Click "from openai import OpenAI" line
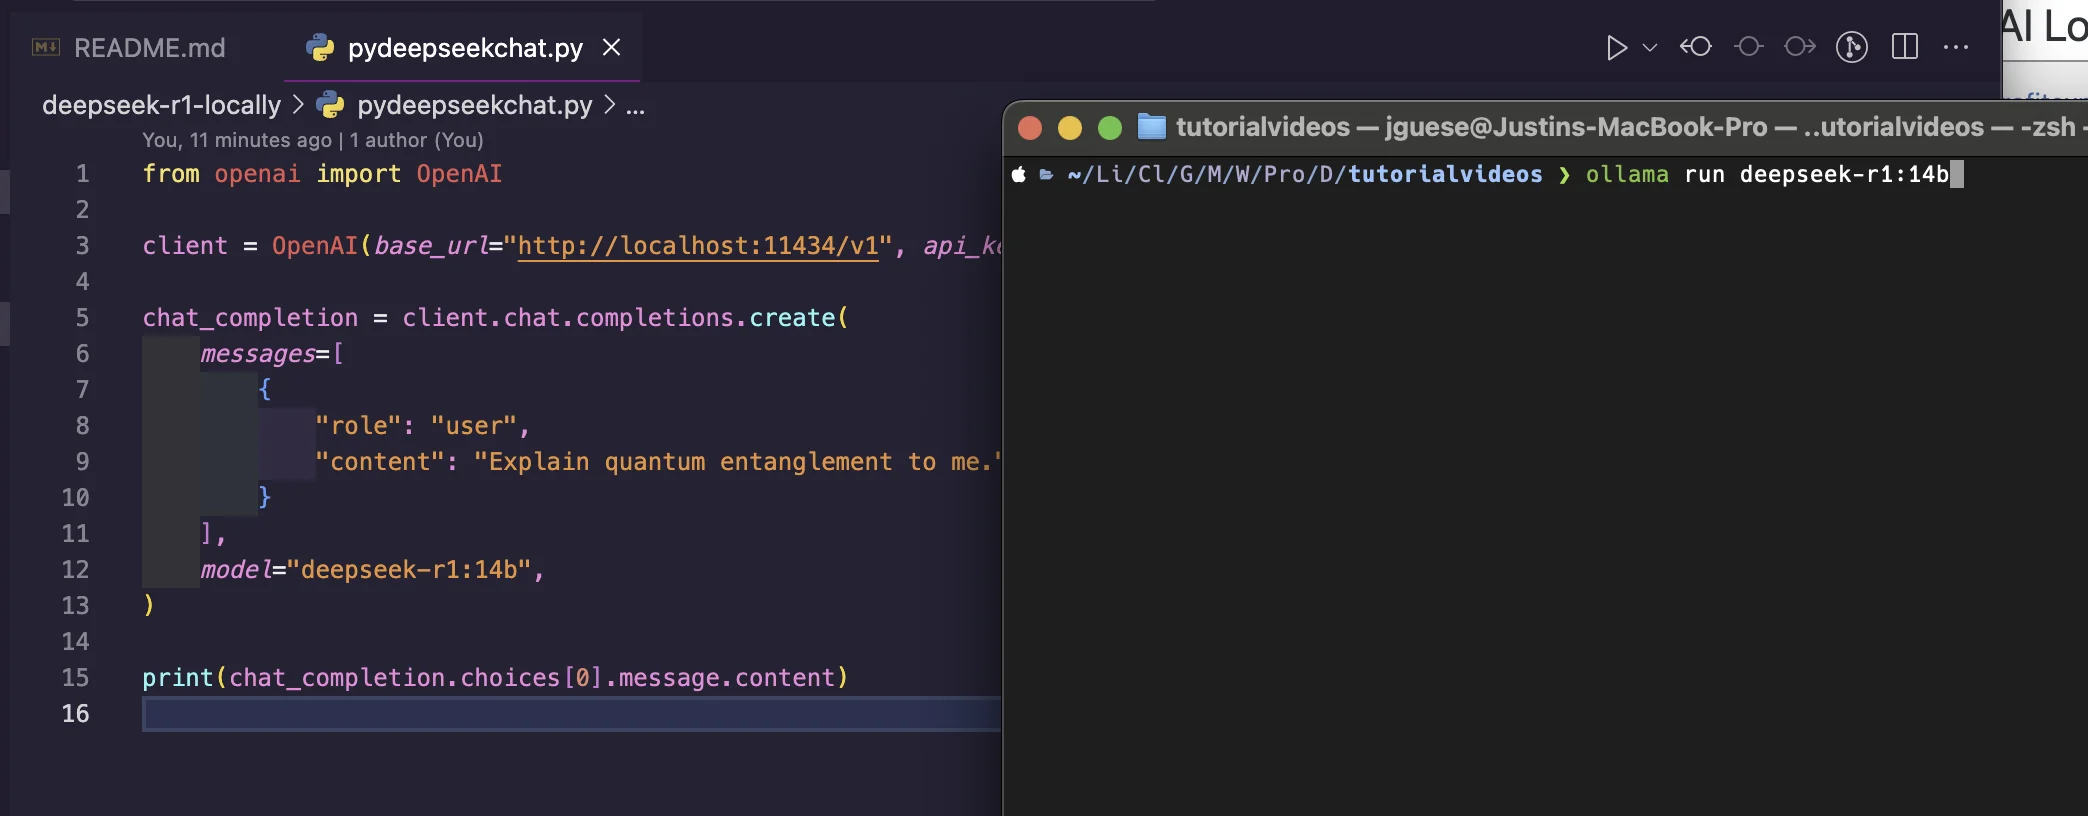Viewport: 2088px width, 816px height. 322,174
